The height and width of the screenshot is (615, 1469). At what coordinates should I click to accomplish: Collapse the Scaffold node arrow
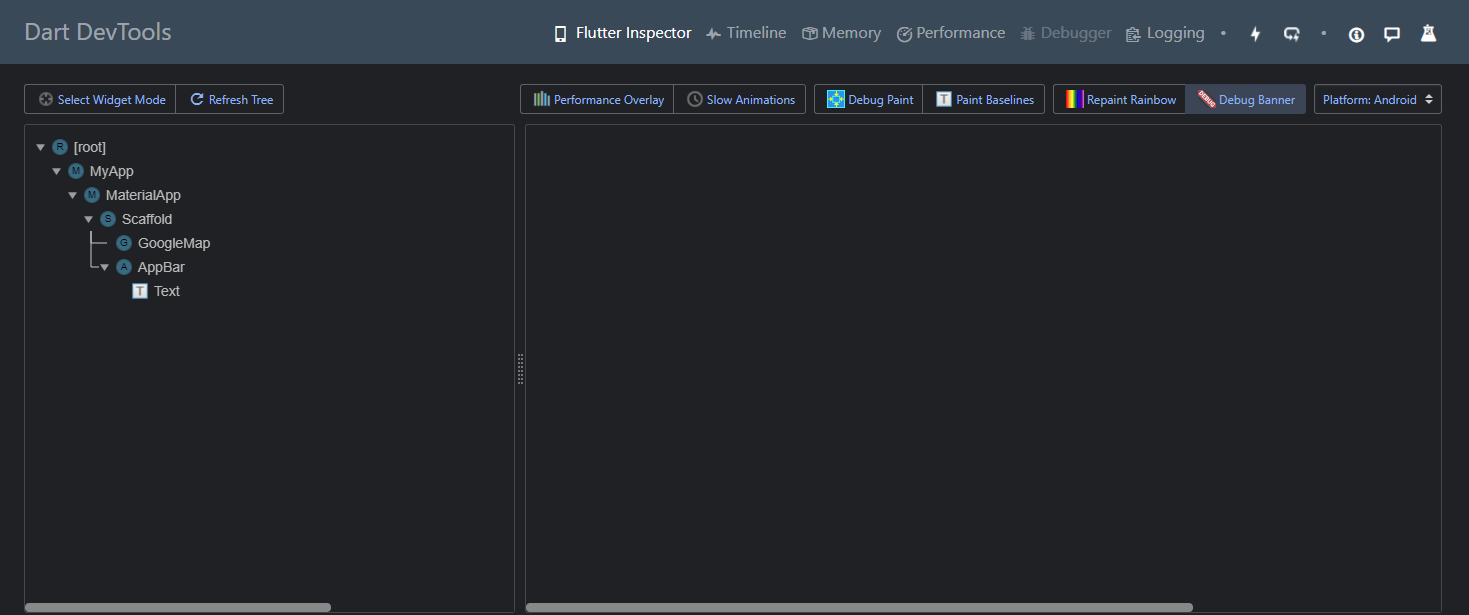tap(88, 219)
